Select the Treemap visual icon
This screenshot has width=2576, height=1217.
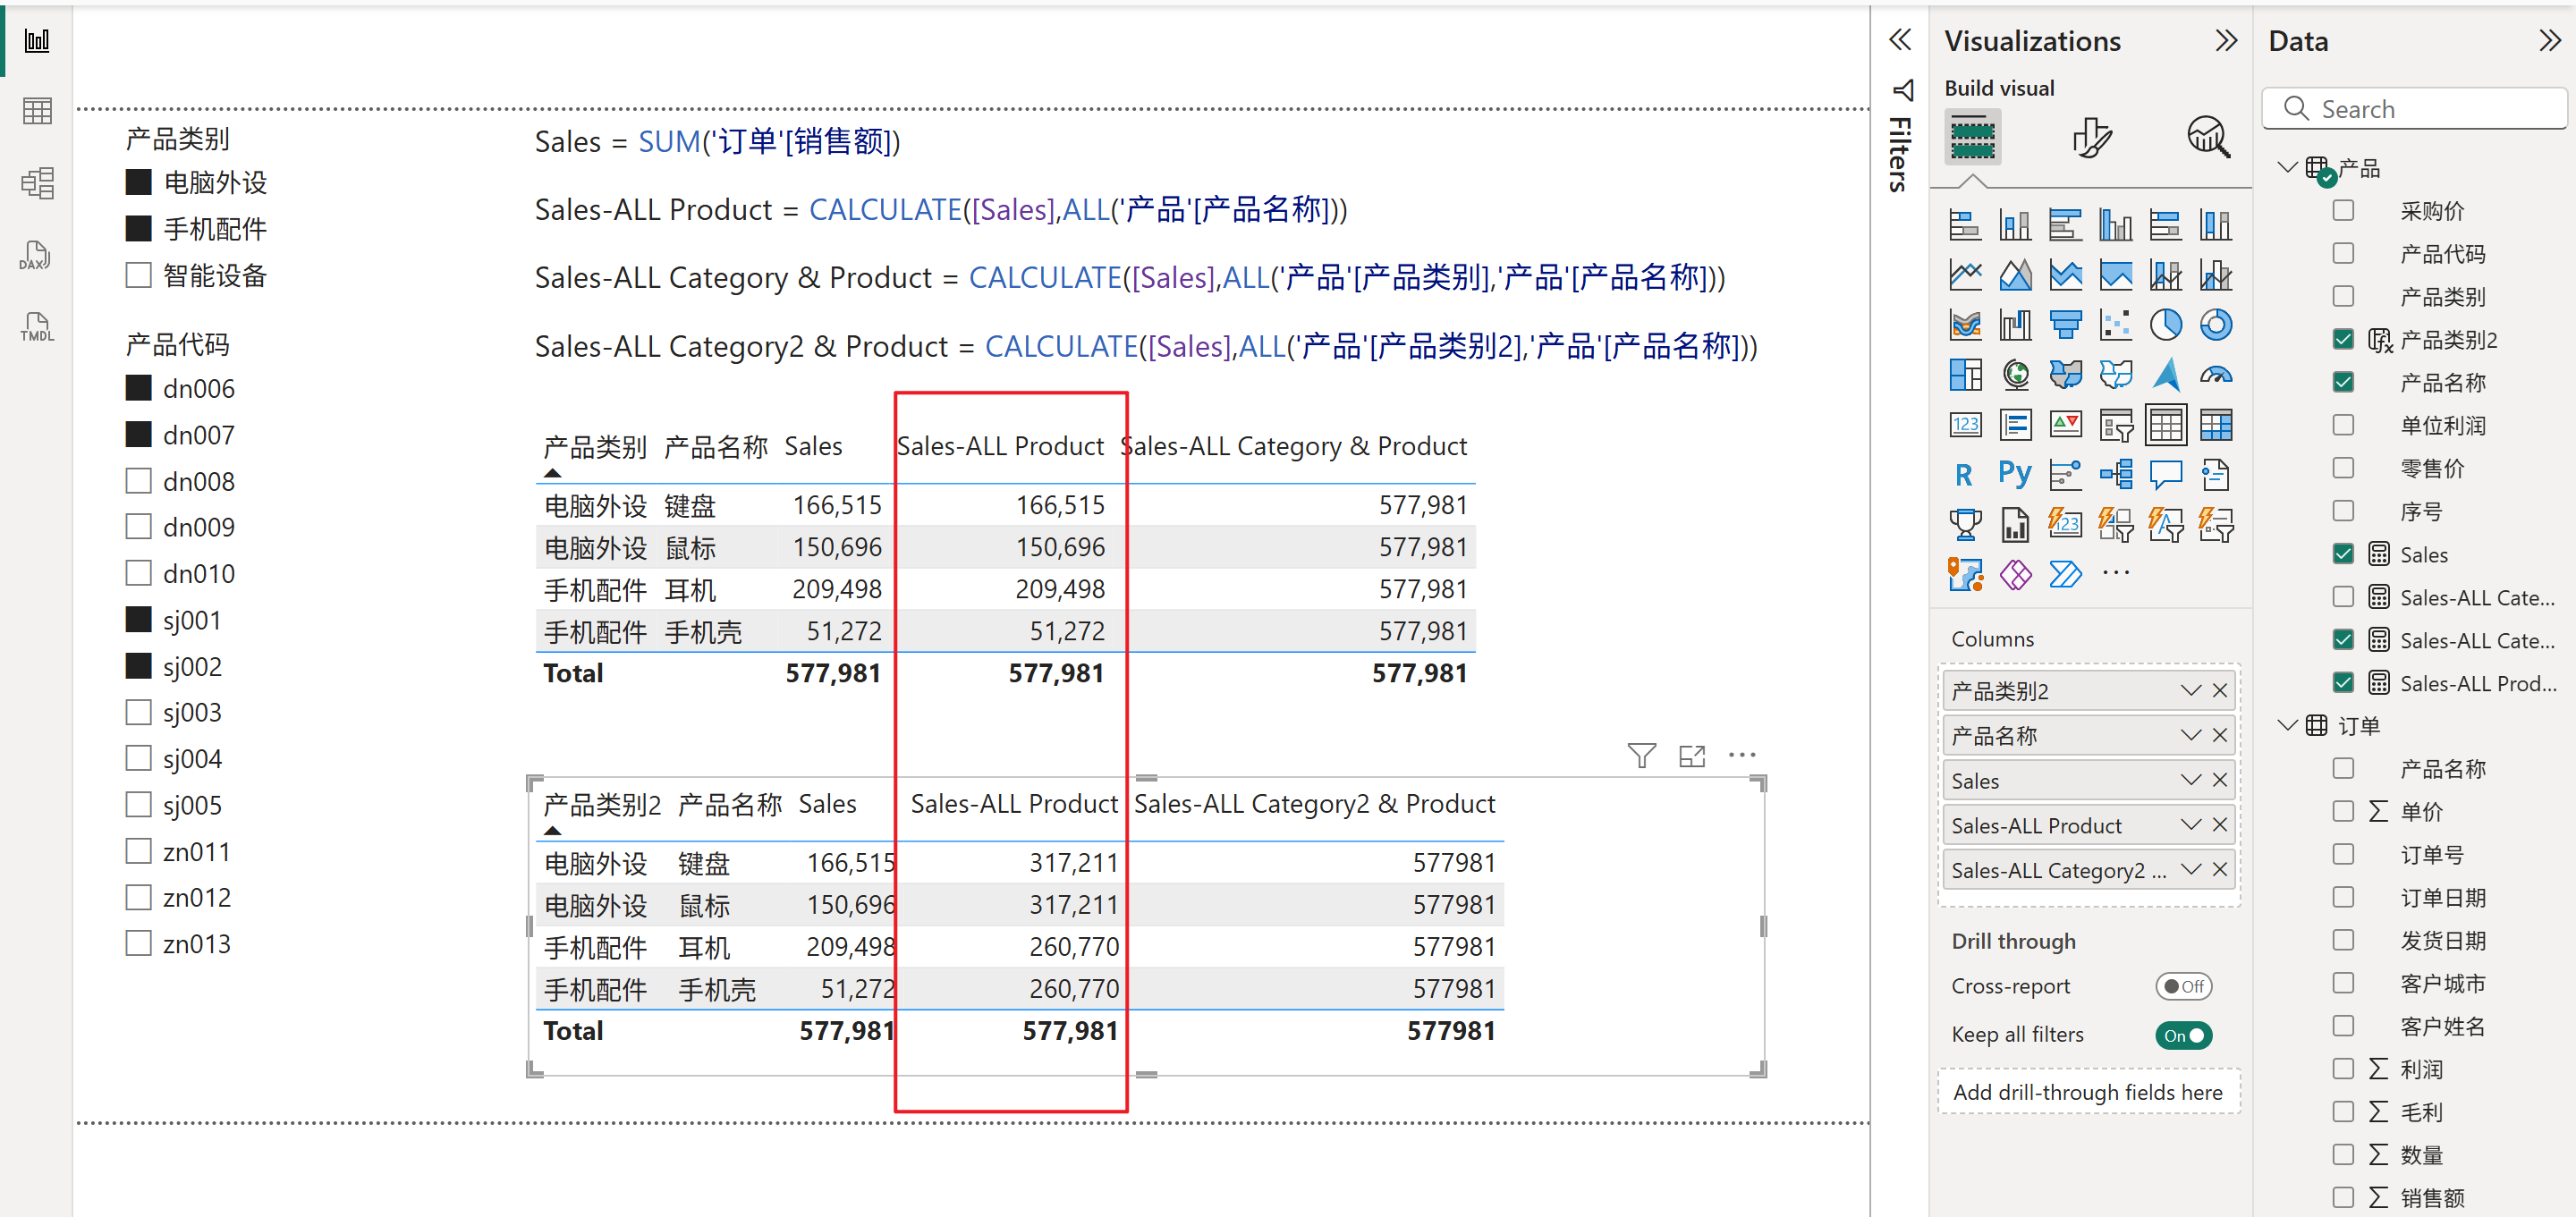[1964, 375]
